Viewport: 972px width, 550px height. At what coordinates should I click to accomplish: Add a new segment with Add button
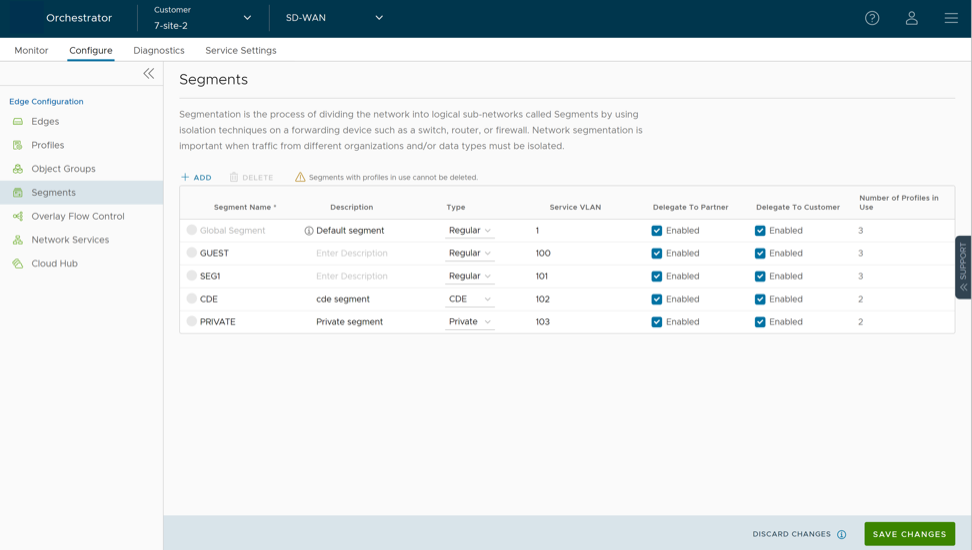(196, 177)
